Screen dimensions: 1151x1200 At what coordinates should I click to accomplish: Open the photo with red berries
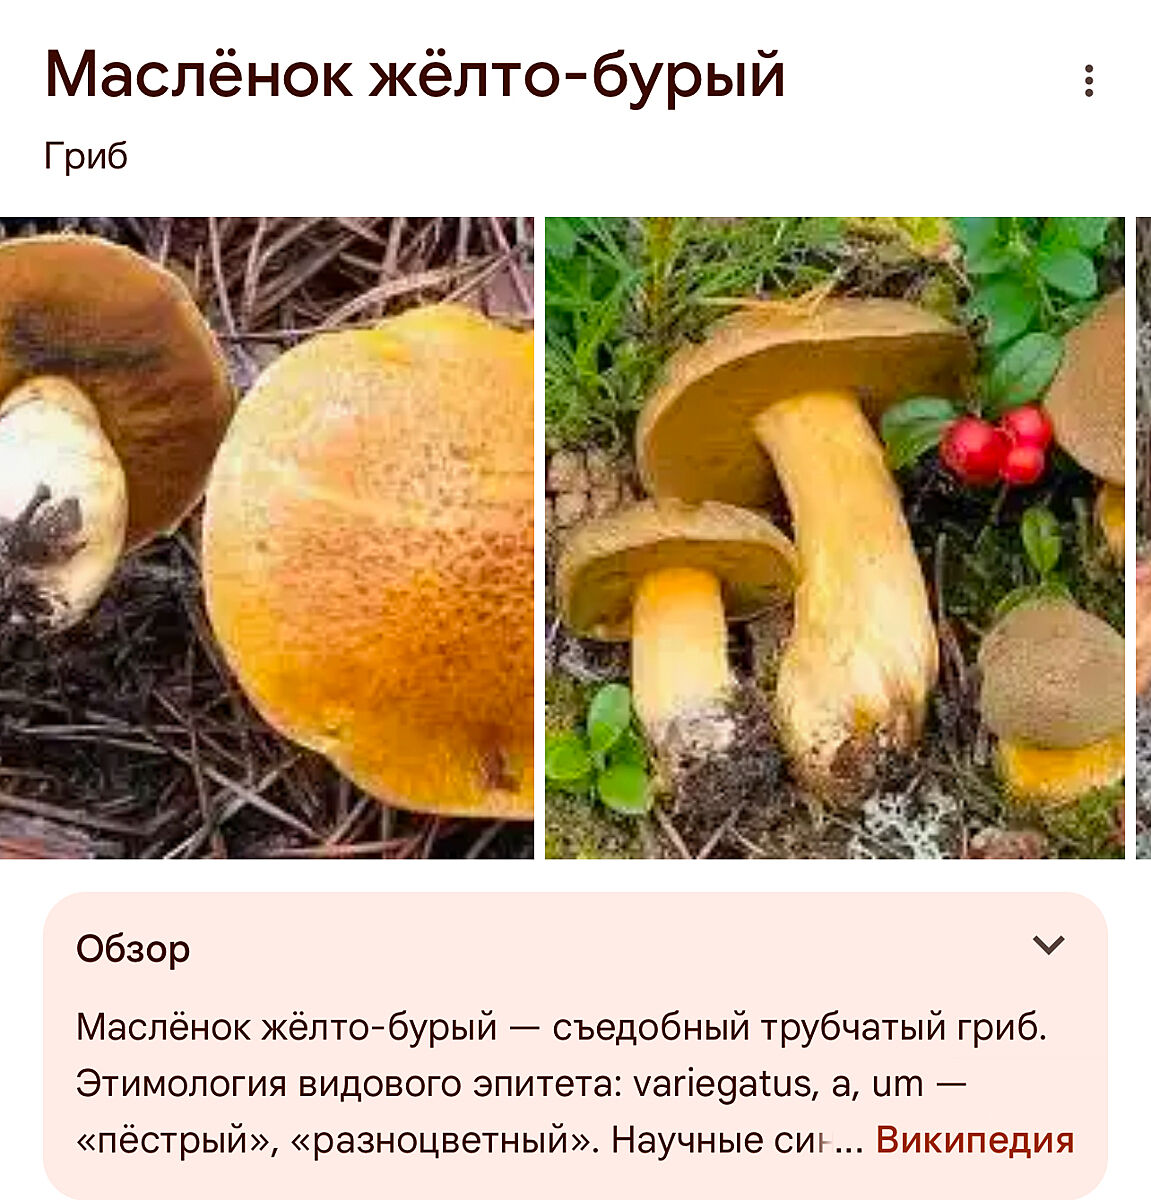pyautogui.click(x=834, y=538)
